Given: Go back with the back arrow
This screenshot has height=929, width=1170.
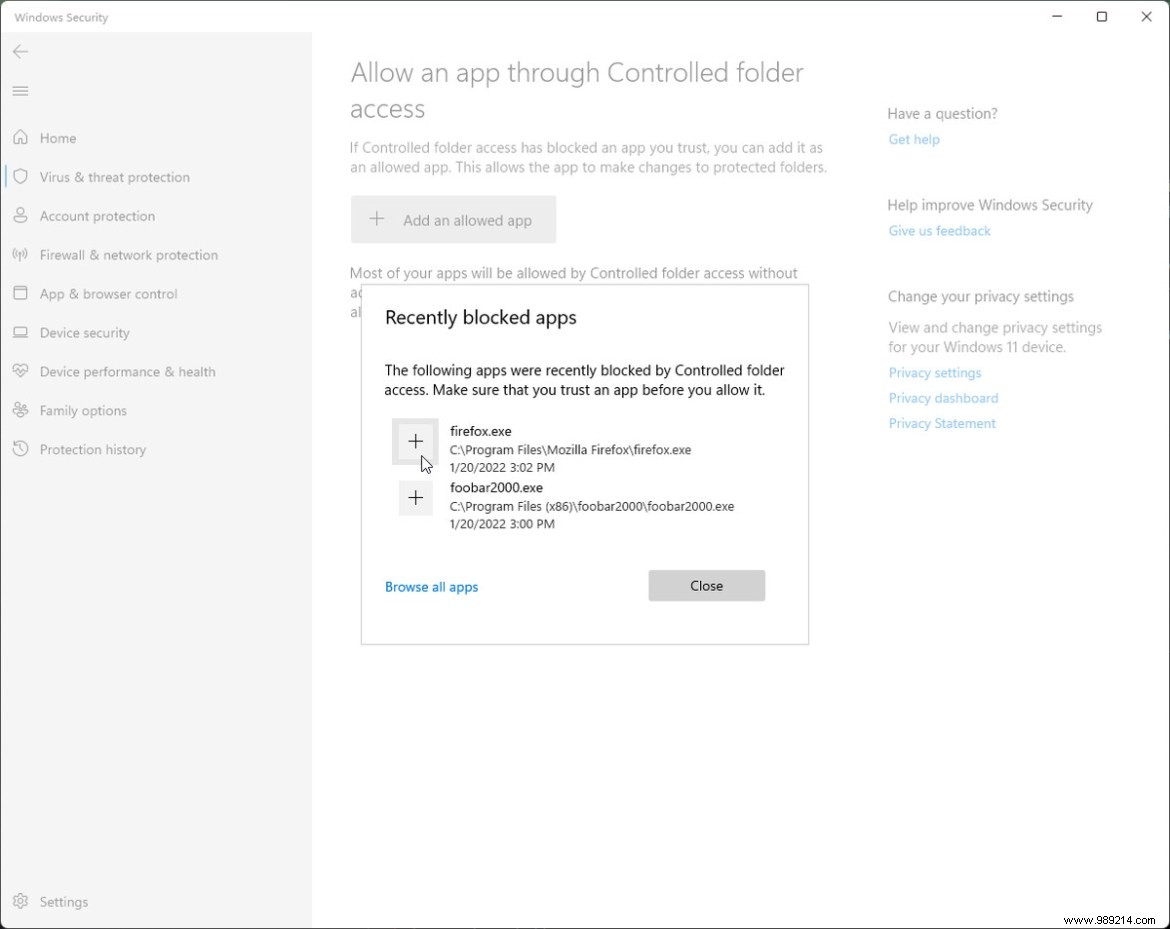Looking at the screenshot, I should [20, 51].
